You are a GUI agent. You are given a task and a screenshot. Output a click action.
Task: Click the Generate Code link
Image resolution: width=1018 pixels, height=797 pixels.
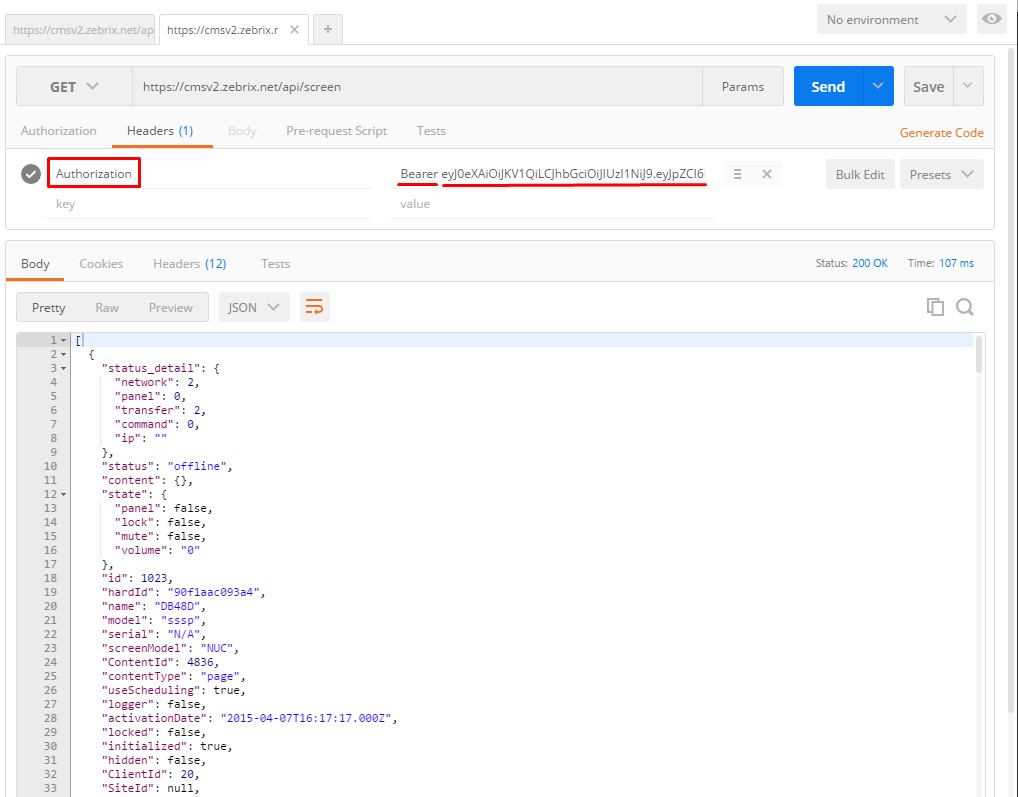941,133
